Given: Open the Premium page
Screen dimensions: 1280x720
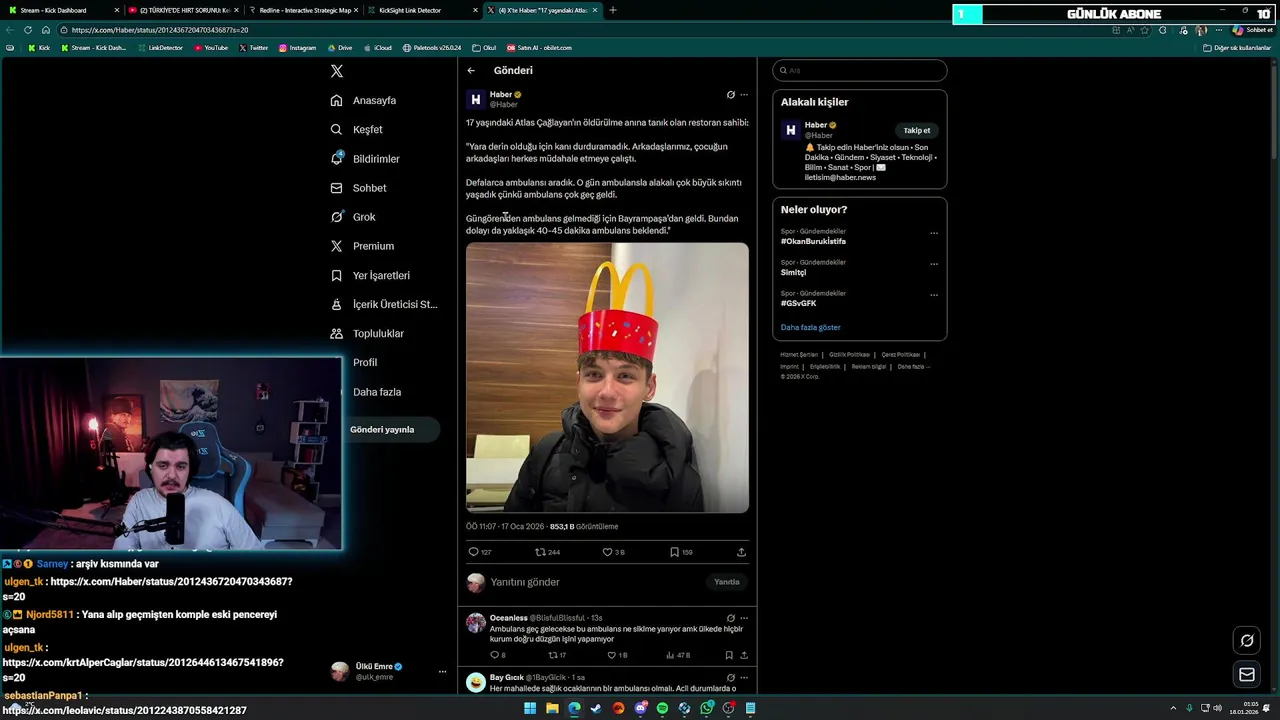Looking at the screenshot, I should (x=362, y=246).
